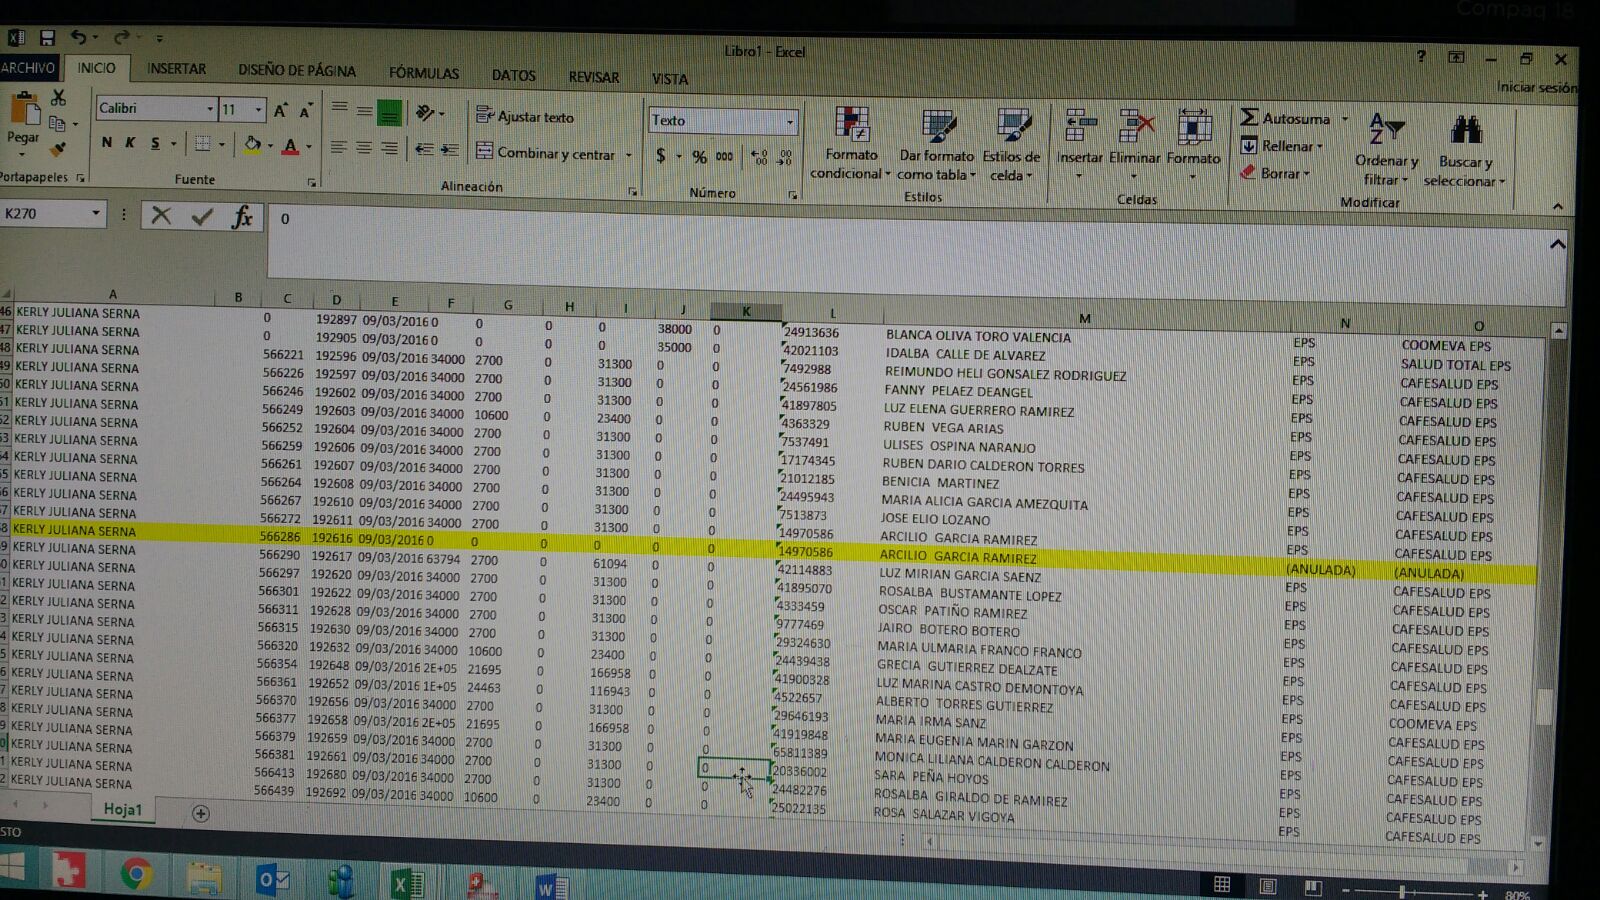Screen dimensions: 1600x900
Task: Click Dar formato como tabla icon
Action: 937,128
